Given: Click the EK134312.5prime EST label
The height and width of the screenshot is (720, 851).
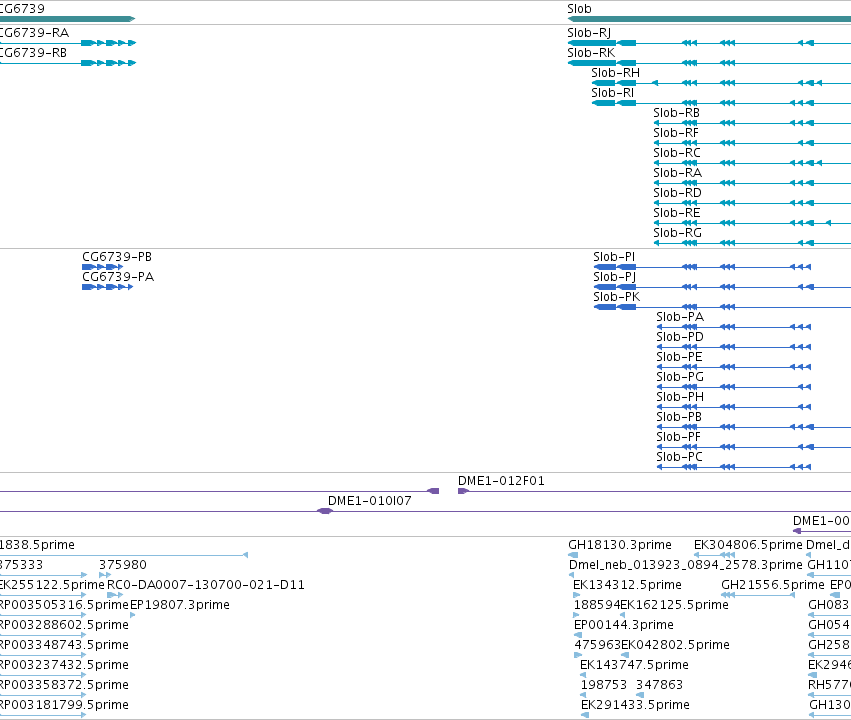Looking at the screenshot, I should [627, 585].
